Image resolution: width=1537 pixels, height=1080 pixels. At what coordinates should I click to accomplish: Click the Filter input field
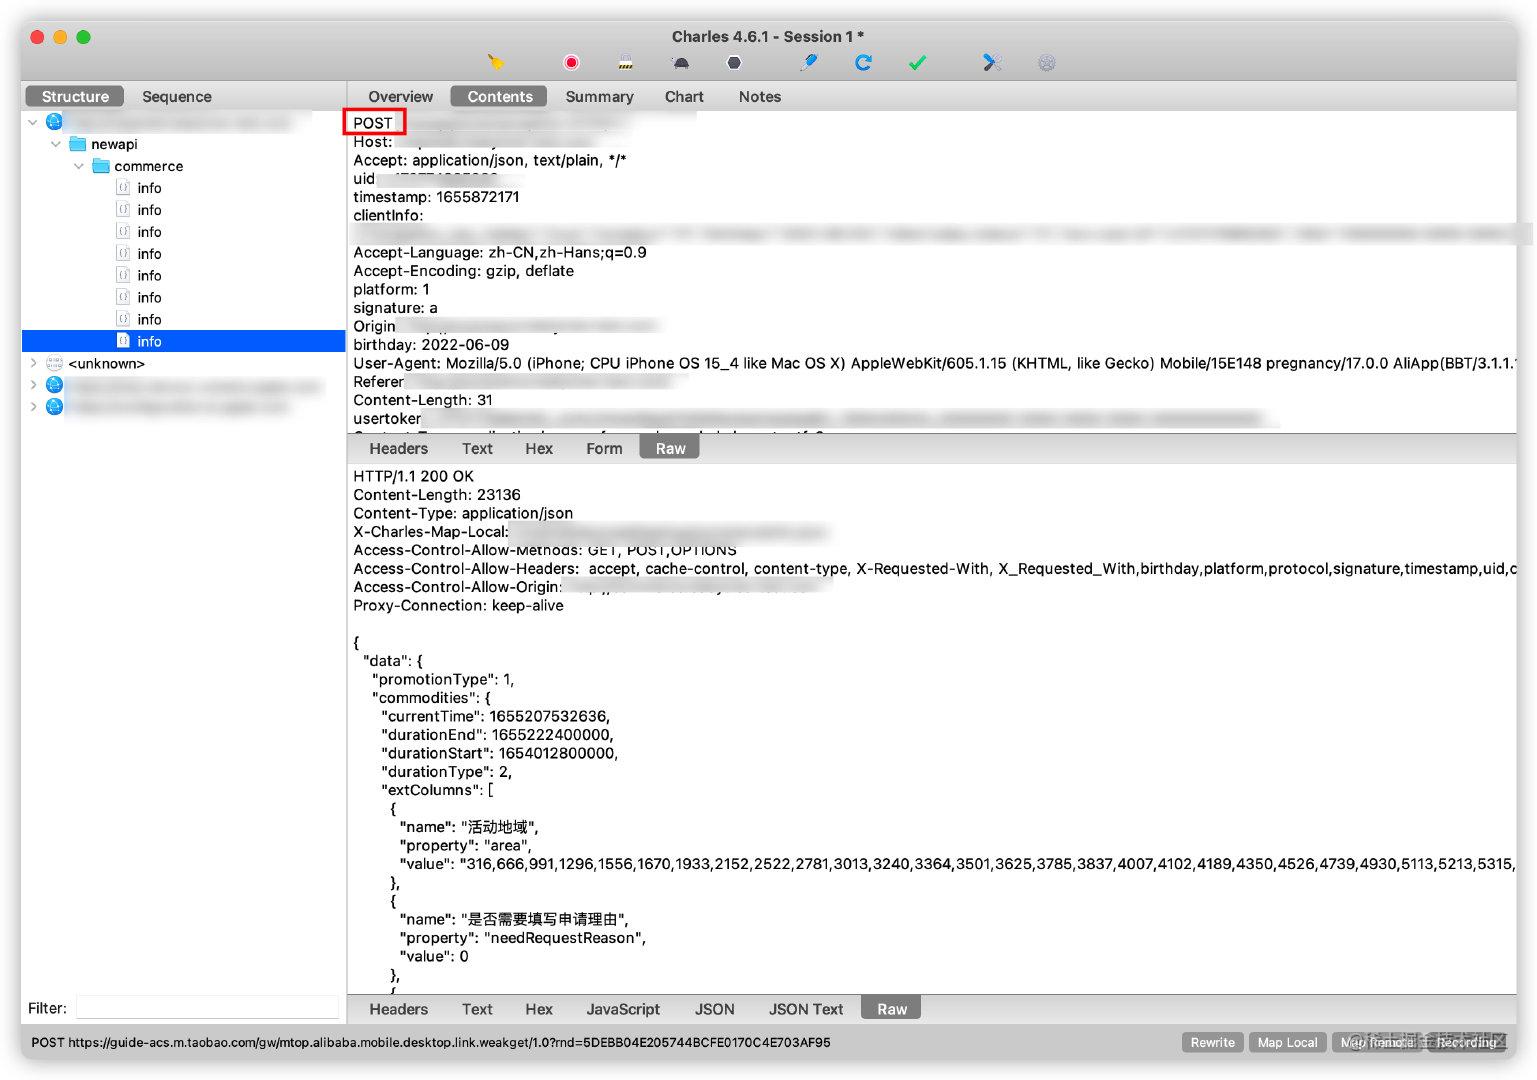(x=207, y=1008)
